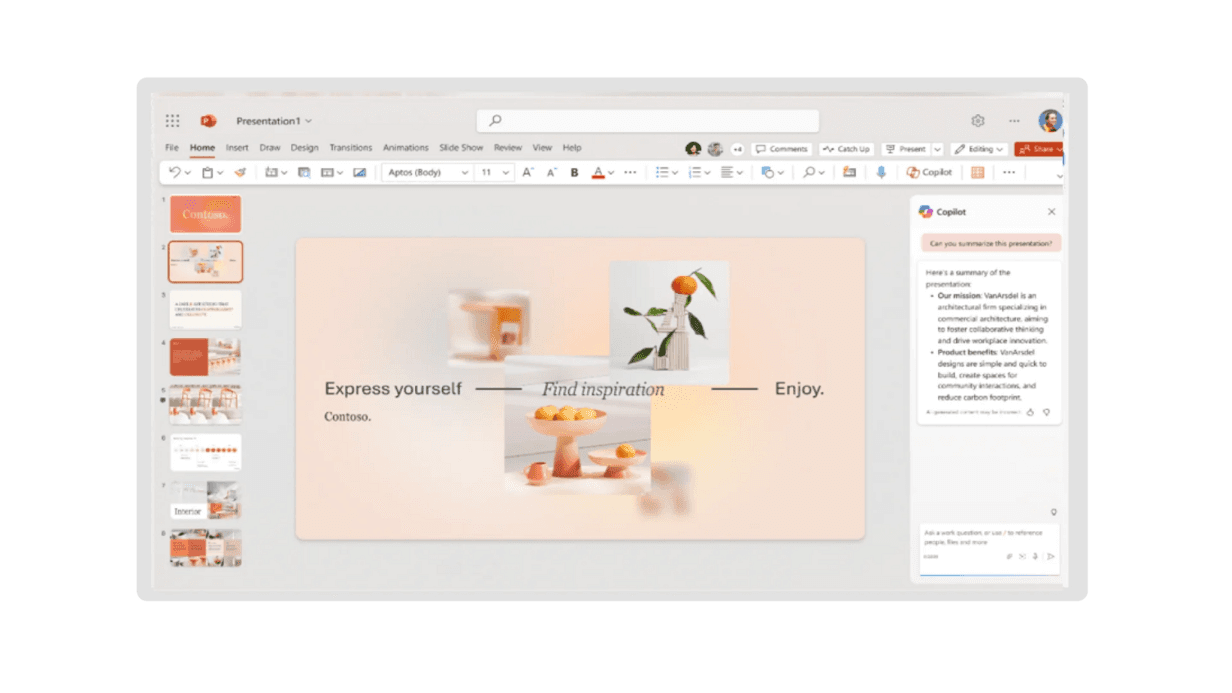The width and height of the screenshot is (1232, 693).
Task: Click the Dictate microphone icon in ribbon
Action: coord(881,173)
